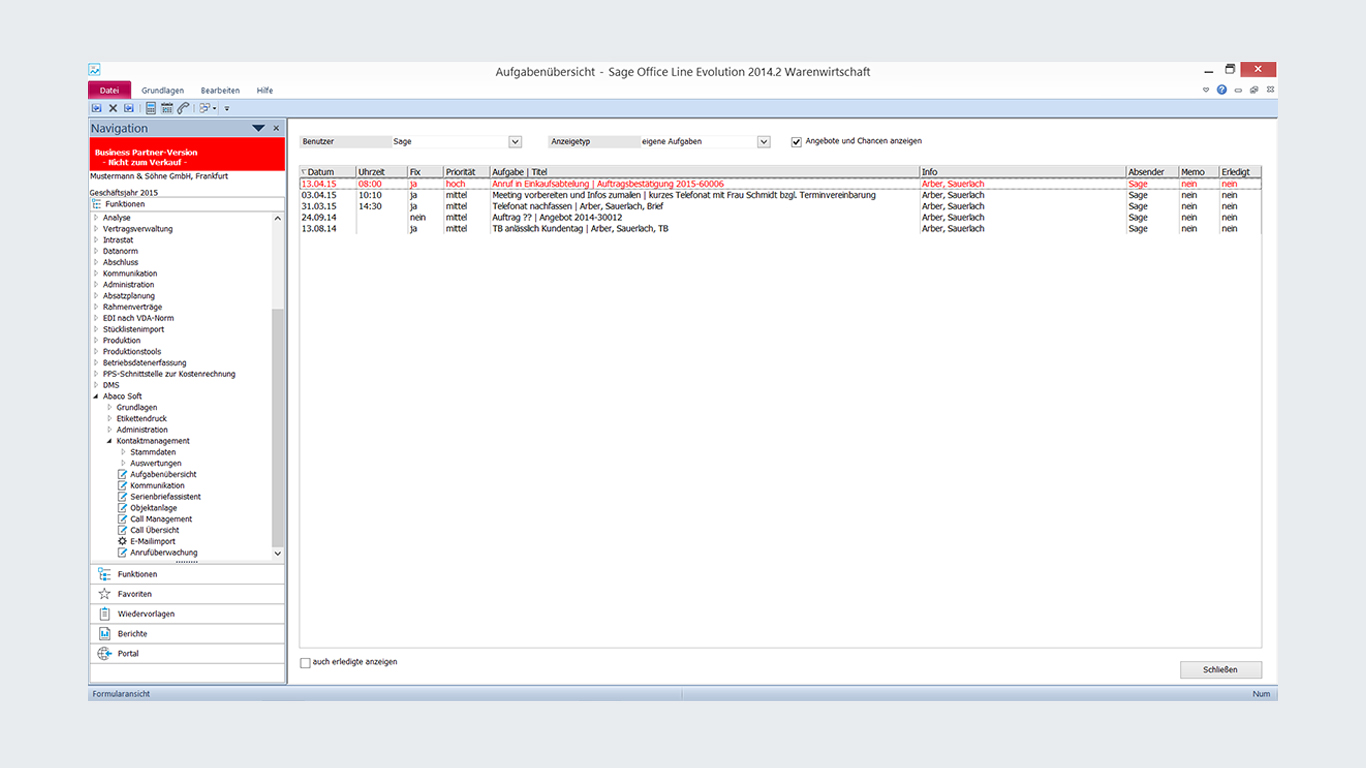
Task: Expand the Stammdaten tree node
Action: tap(123, 452)
